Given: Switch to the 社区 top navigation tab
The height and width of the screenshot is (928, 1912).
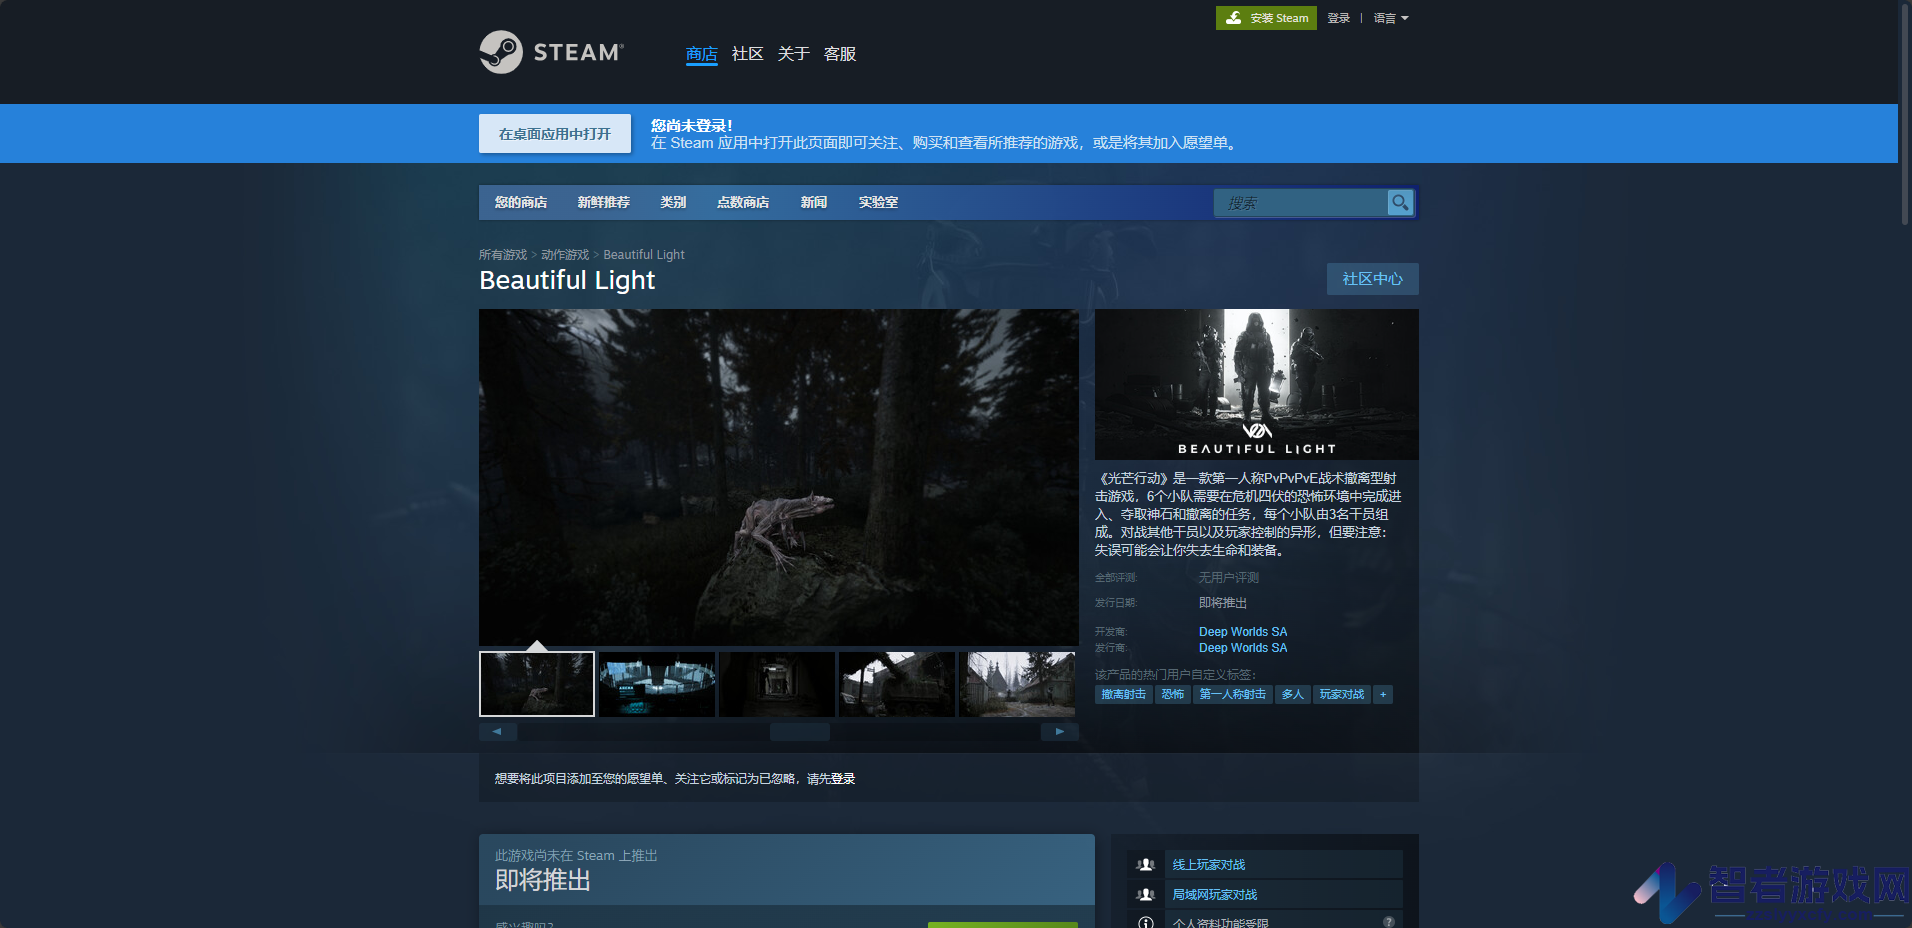Looking at the screenshot, I should [x=747, y=54].
